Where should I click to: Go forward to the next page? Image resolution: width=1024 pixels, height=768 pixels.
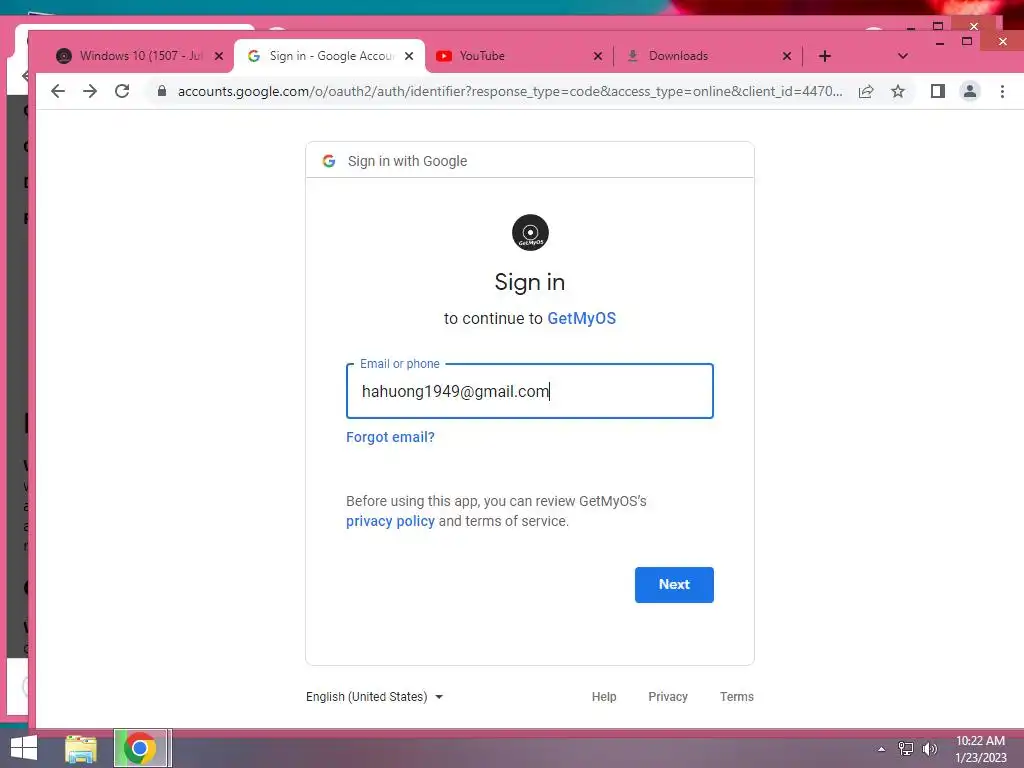pos(90,91)
